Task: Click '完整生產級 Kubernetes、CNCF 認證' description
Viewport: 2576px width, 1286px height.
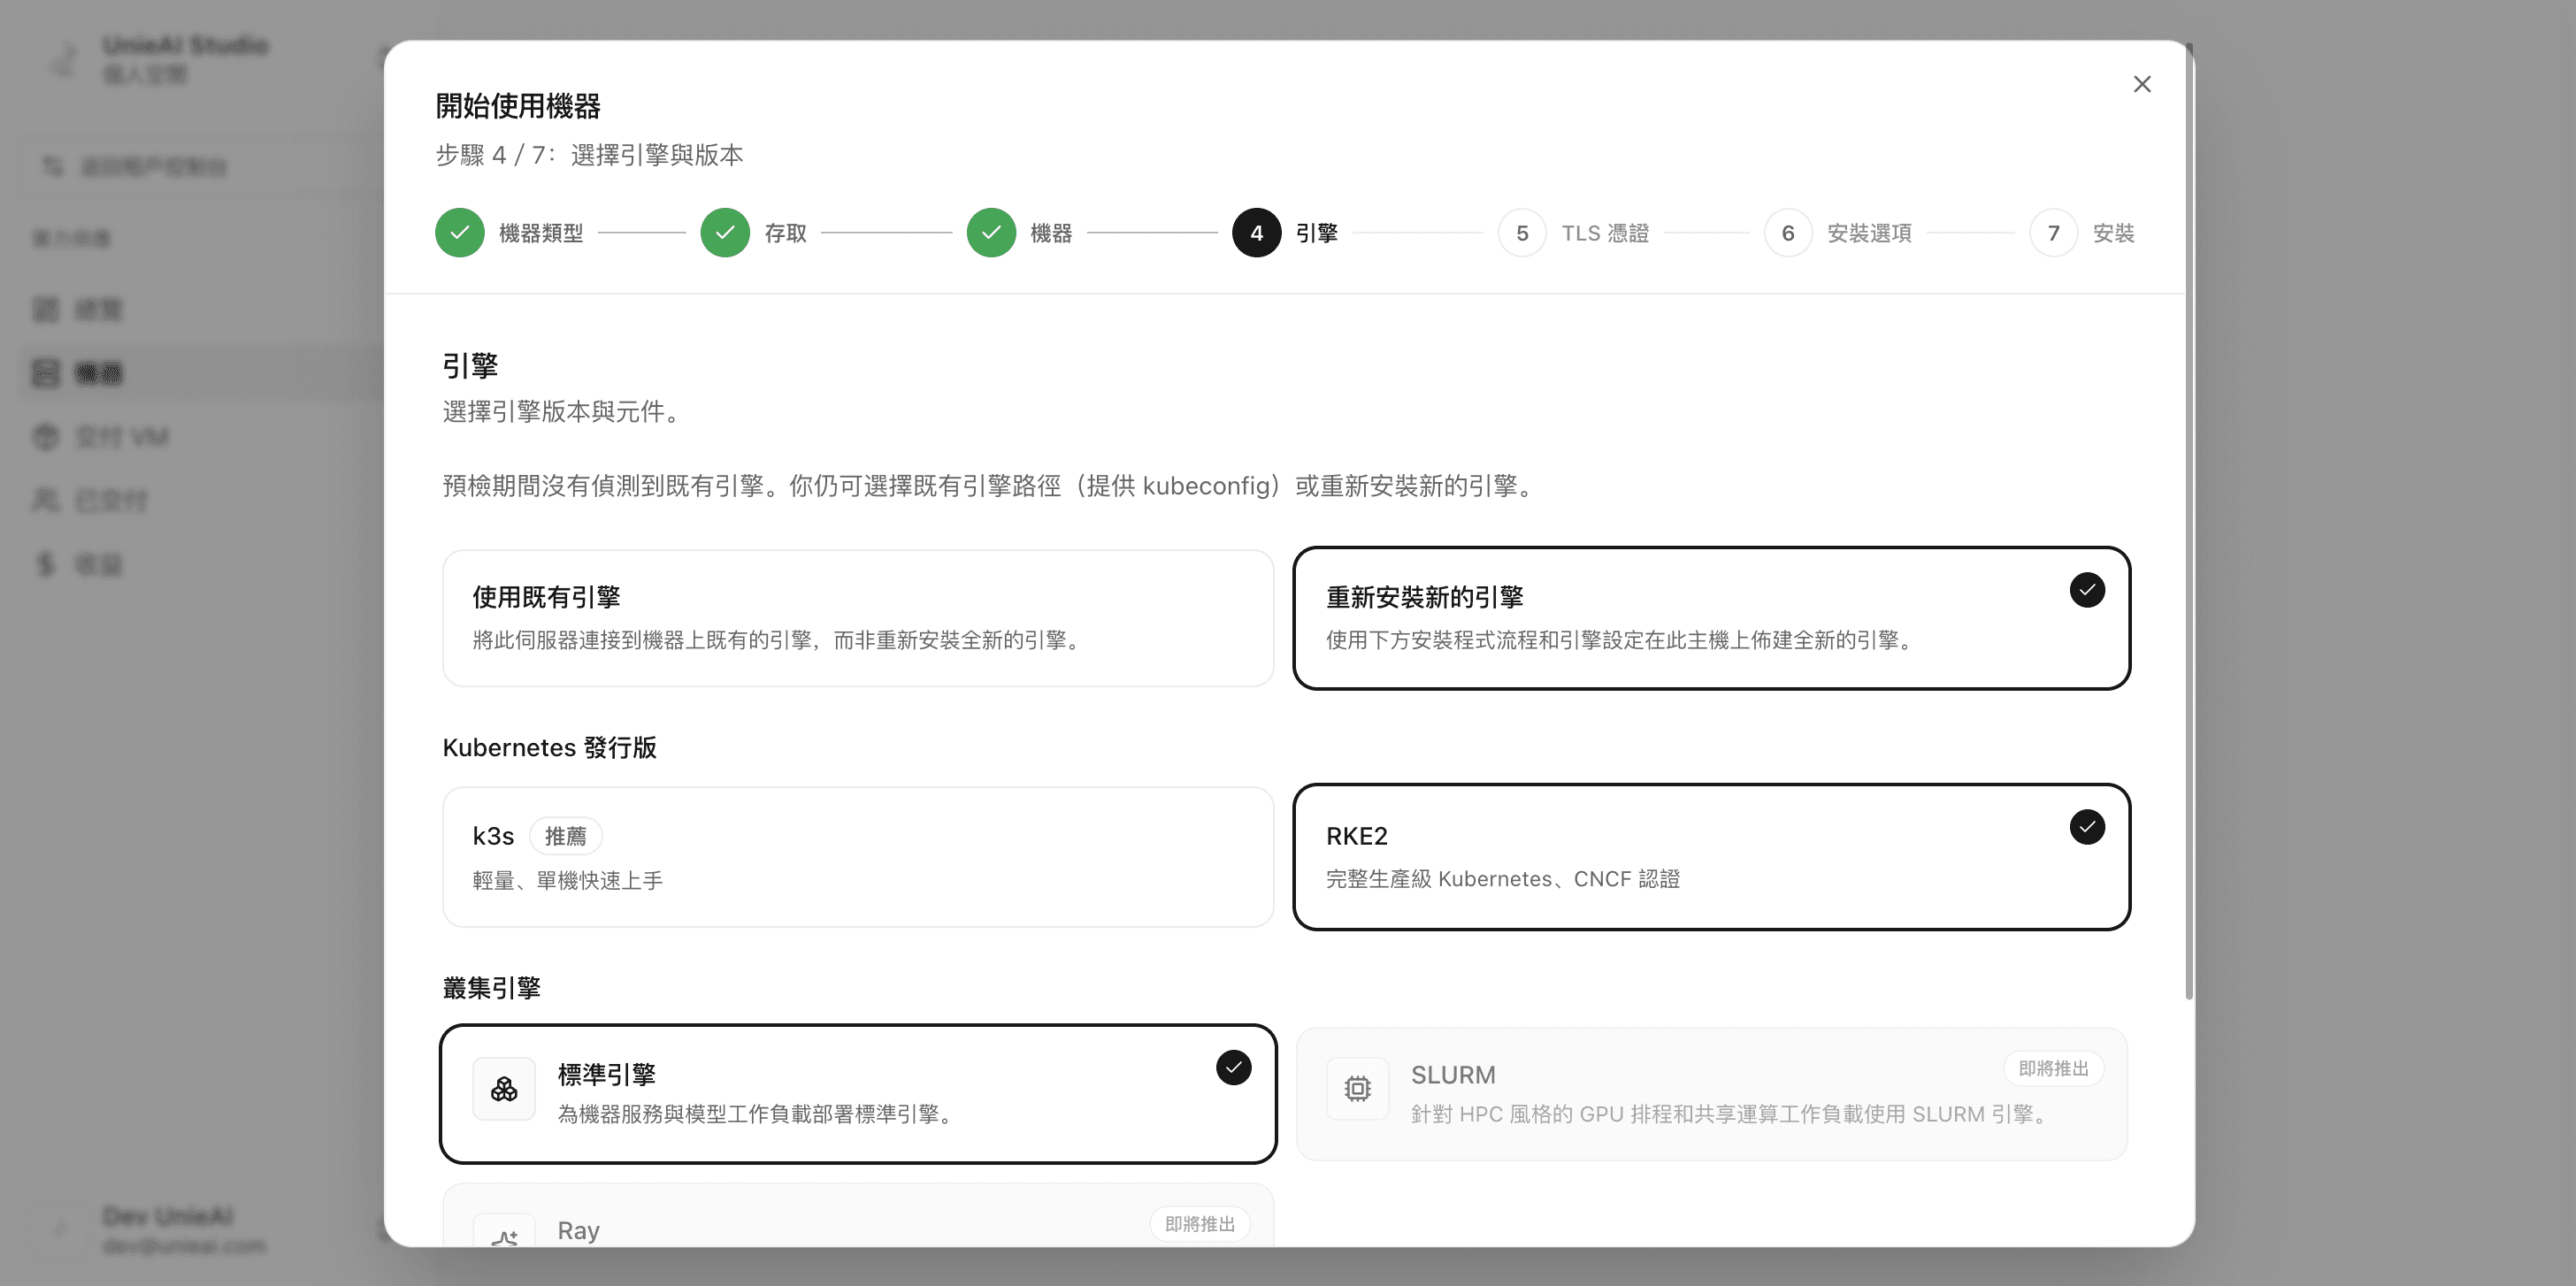Action: click(x=1502, y=879)
